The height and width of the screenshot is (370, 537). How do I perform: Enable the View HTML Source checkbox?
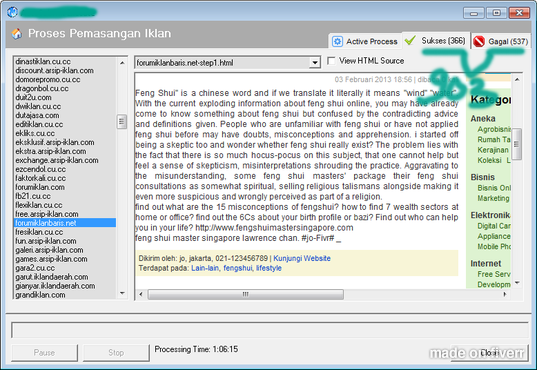[331, 61]
